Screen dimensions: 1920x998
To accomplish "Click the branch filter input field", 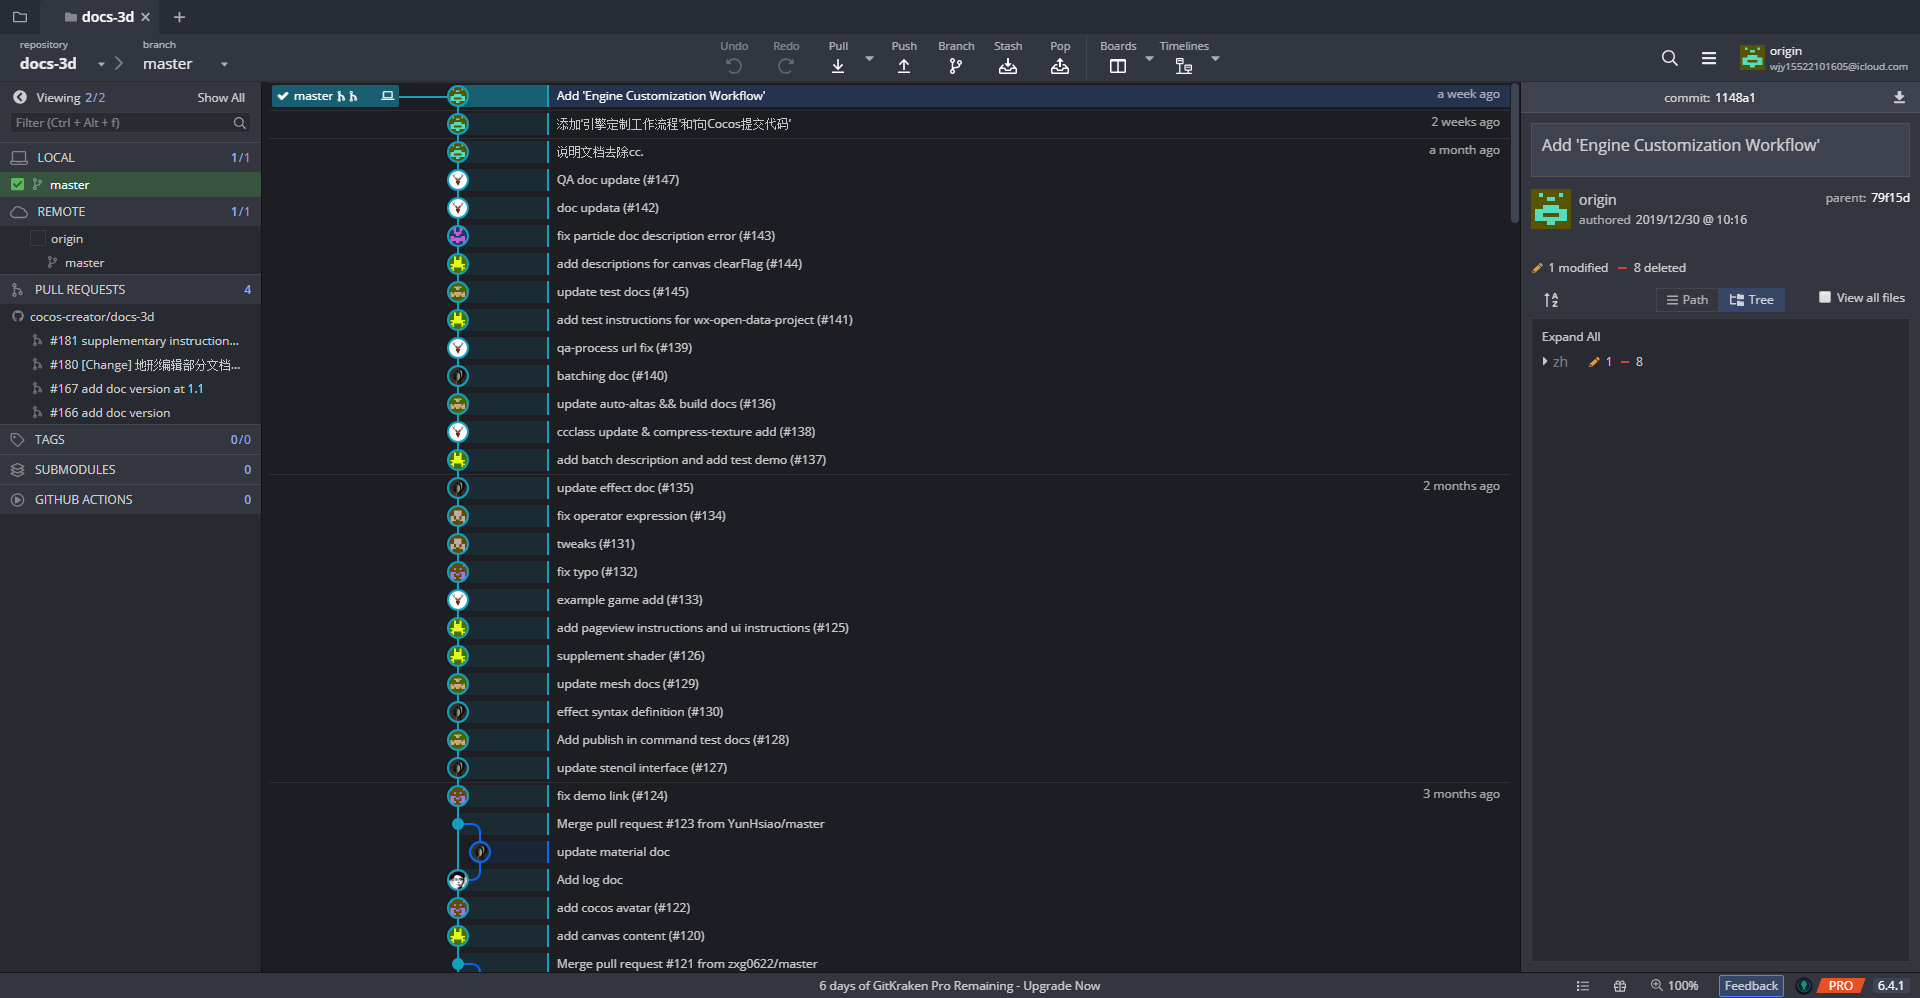I will [122, 123].
